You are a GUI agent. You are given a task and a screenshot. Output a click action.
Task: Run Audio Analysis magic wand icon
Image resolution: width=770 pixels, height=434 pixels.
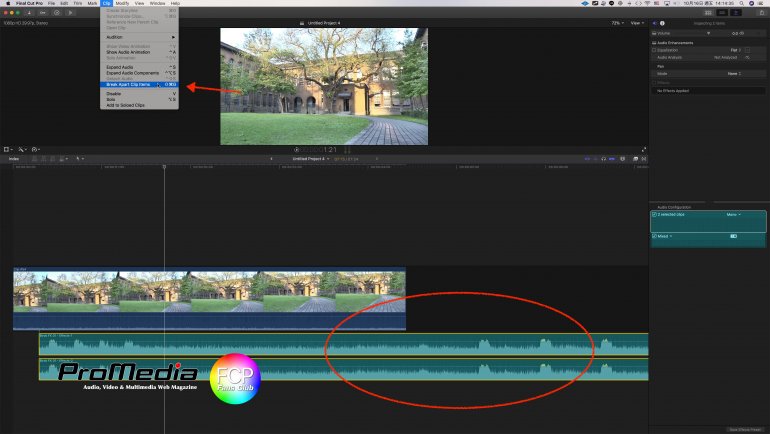[x=747, y=57]
